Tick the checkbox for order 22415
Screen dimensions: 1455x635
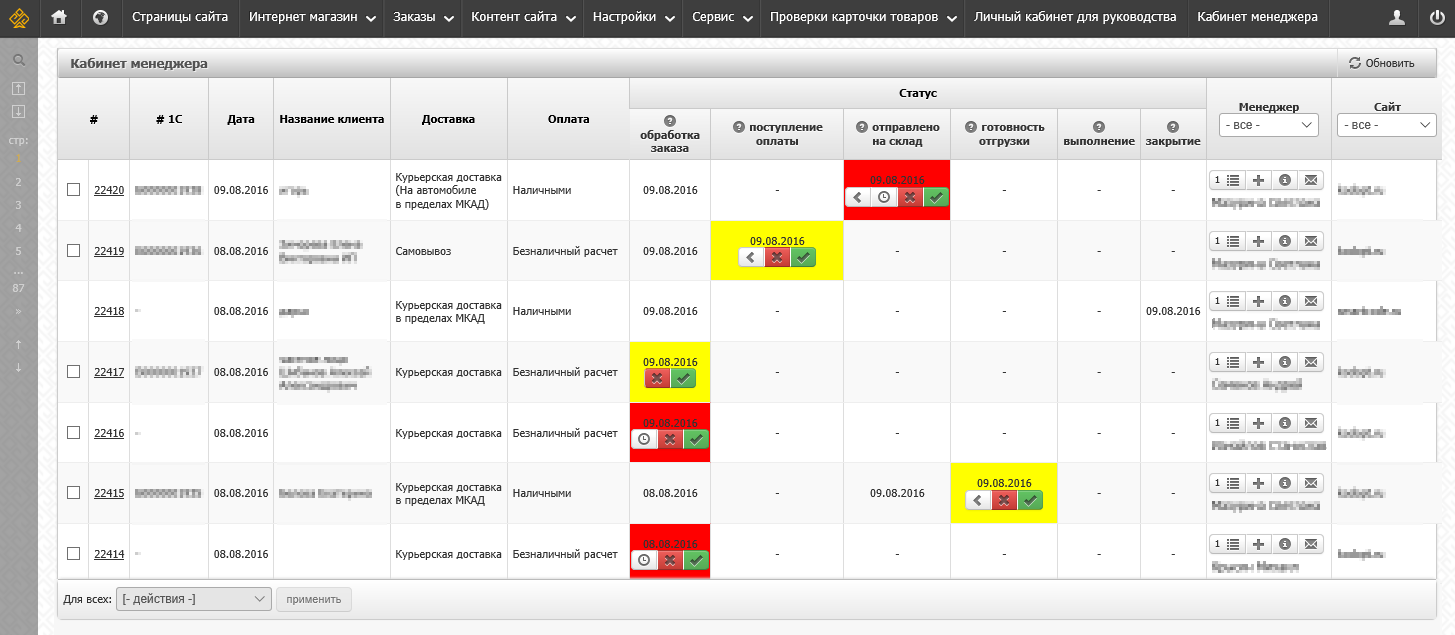click(x=73, y=492)
